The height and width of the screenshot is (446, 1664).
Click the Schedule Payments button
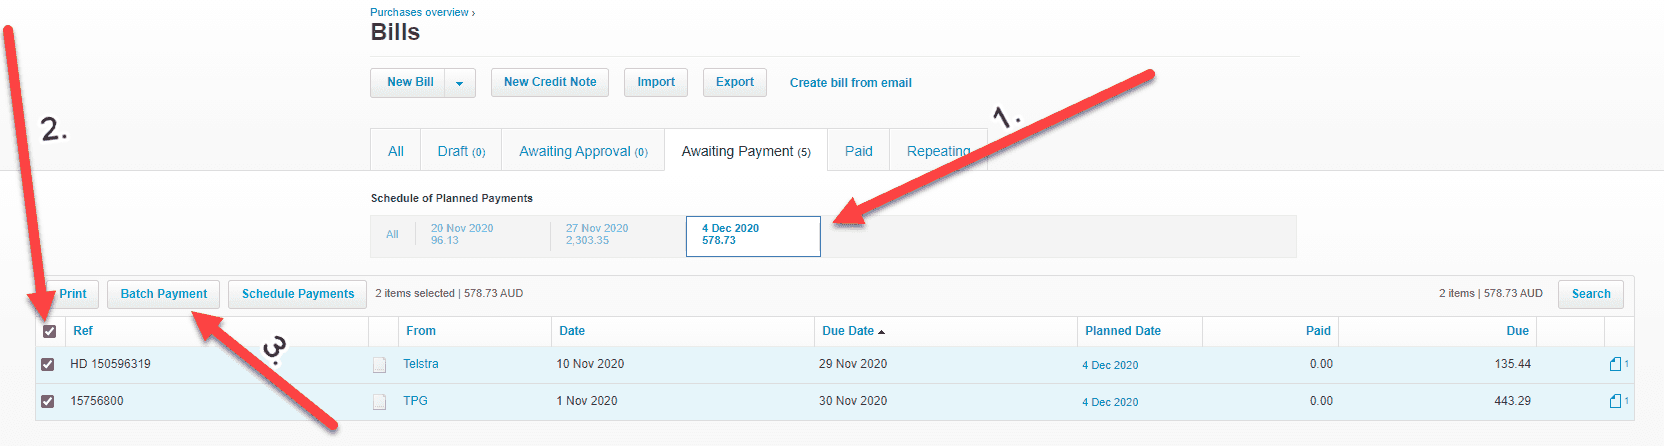(x=298, y=294)
